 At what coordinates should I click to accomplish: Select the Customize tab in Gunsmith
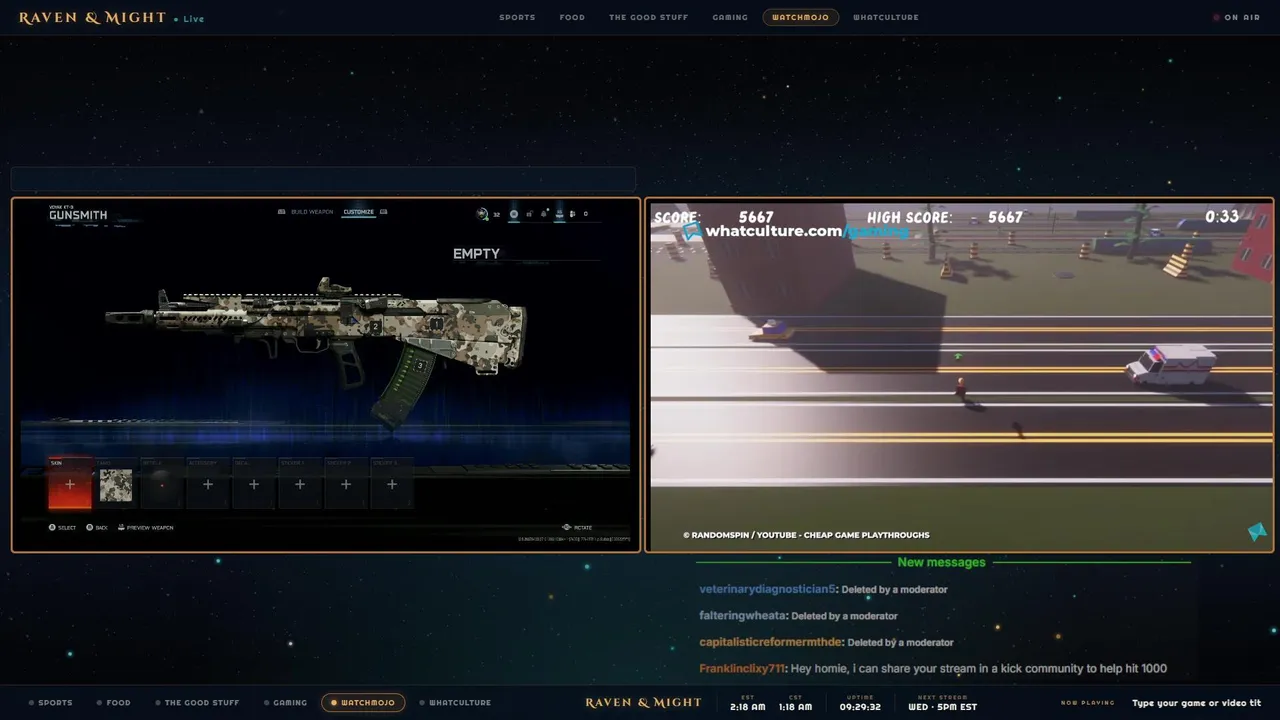(359, 212)
